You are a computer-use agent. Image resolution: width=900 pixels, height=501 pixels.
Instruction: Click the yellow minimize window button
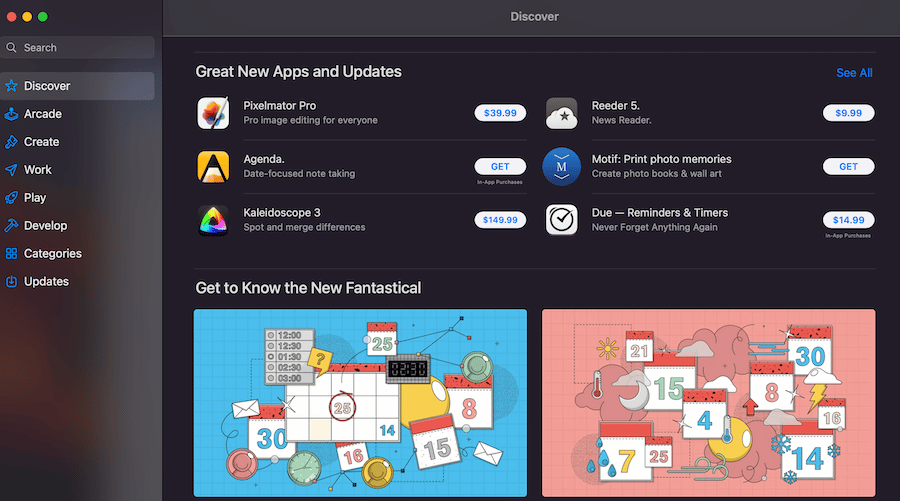27,17
